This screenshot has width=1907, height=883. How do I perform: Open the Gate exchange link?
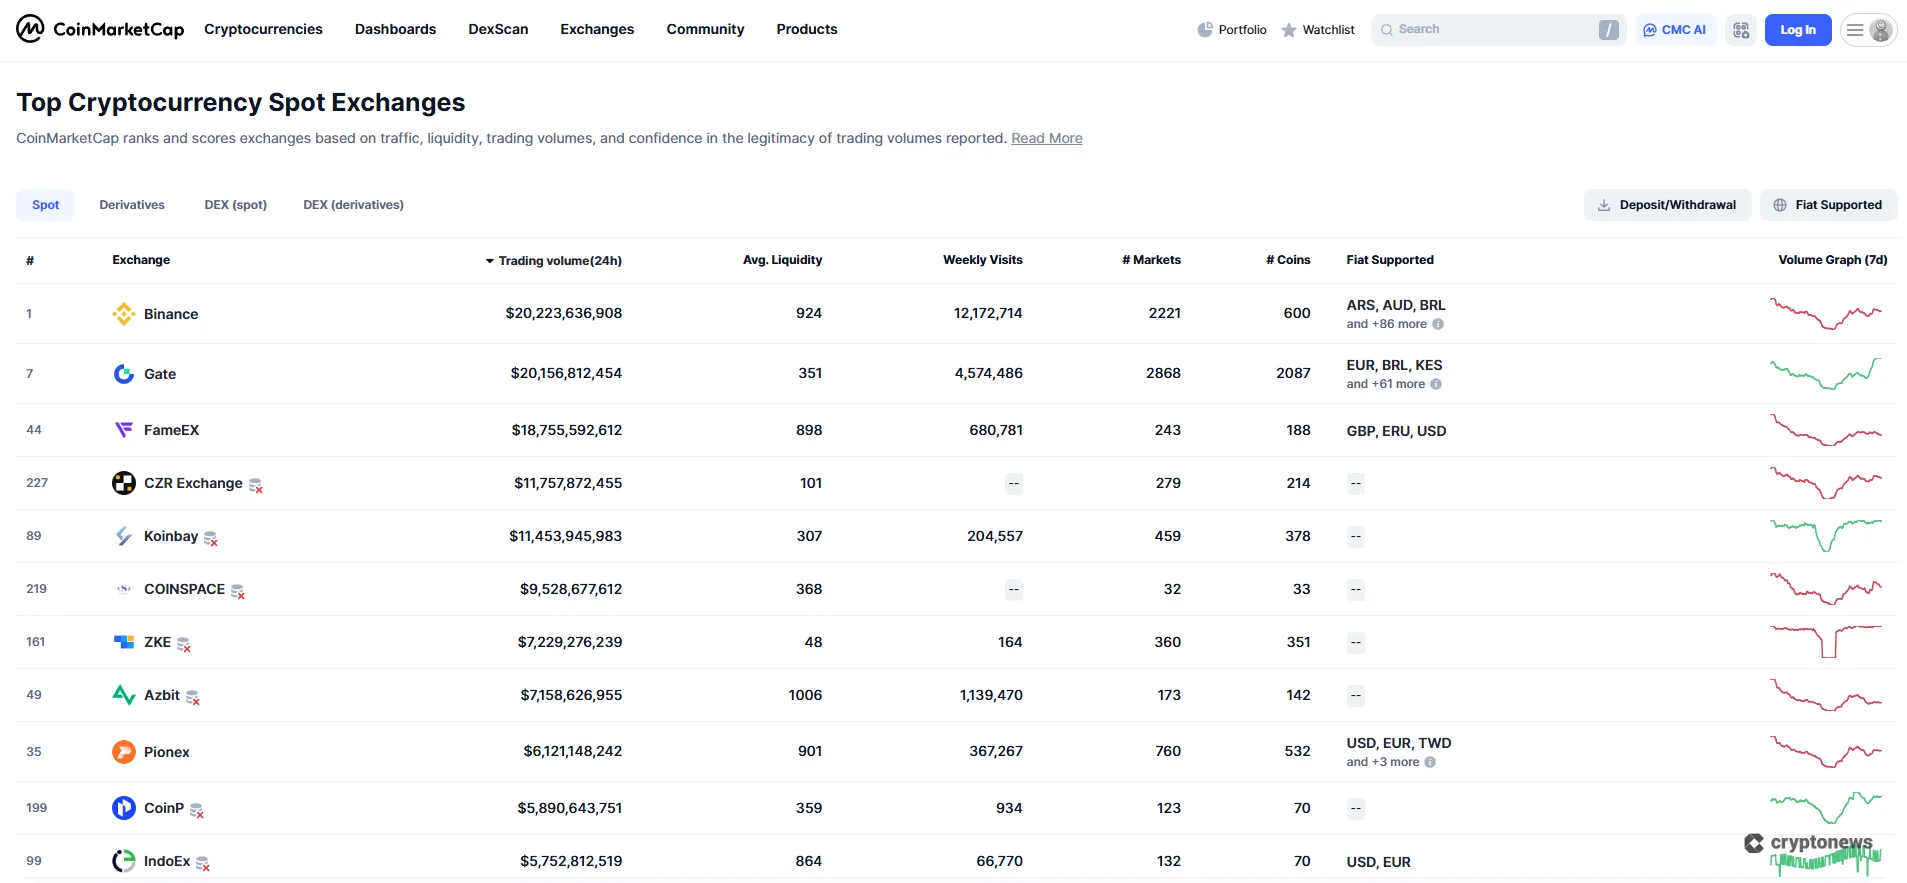point(160,374)
